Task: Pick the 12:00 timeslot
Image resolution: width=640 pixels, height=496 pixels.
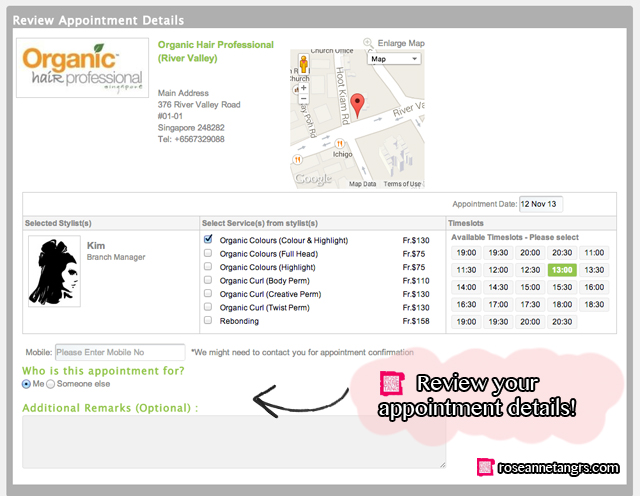Action: pos(498,270)
